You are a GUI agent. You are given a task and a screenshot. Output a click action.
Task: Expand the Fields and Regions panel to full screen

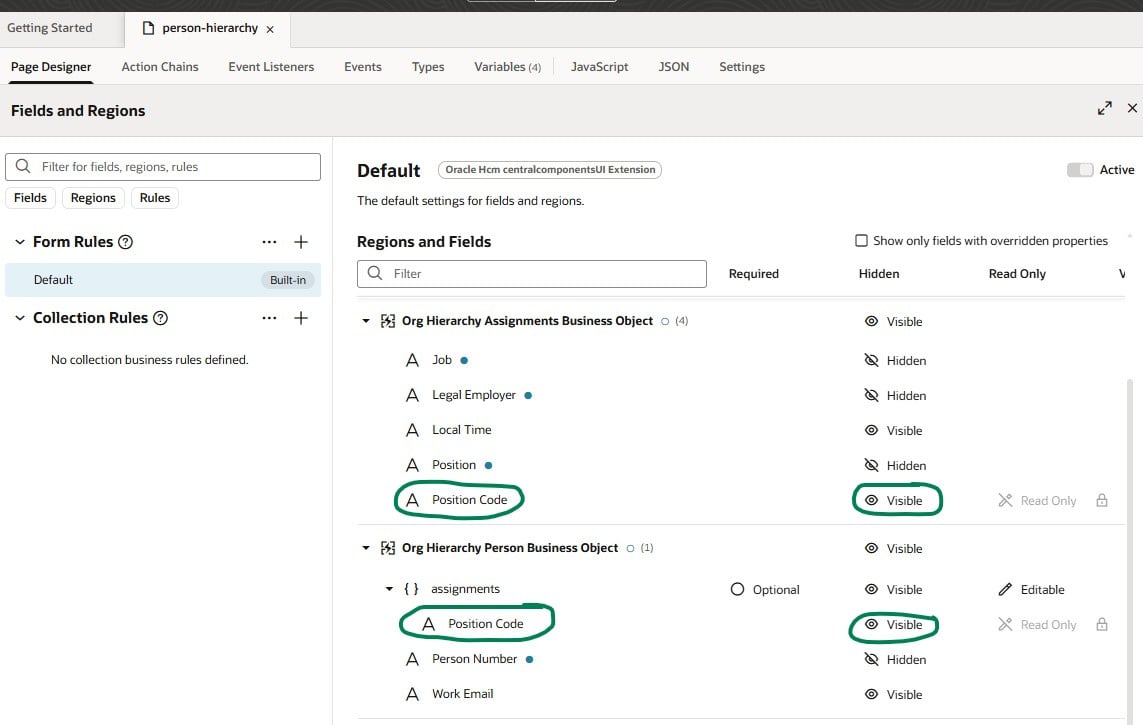[1104, 108]
